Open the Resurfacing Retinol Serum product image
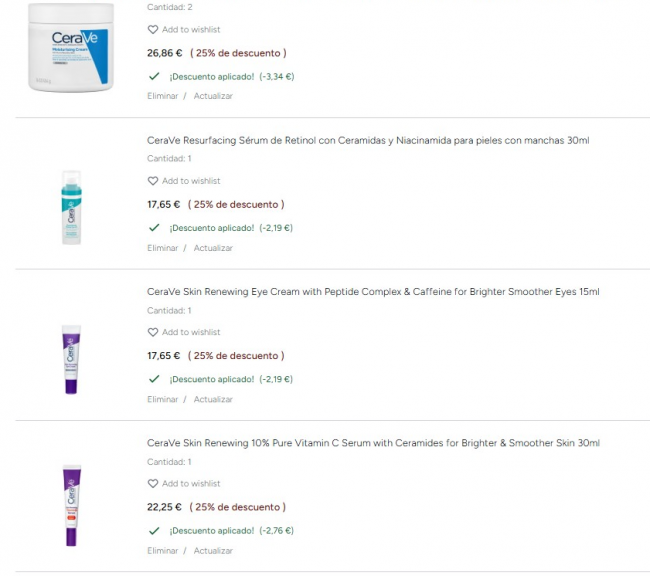Image resolution: width=650 pixels, height=576 pixels. (71, 207)
